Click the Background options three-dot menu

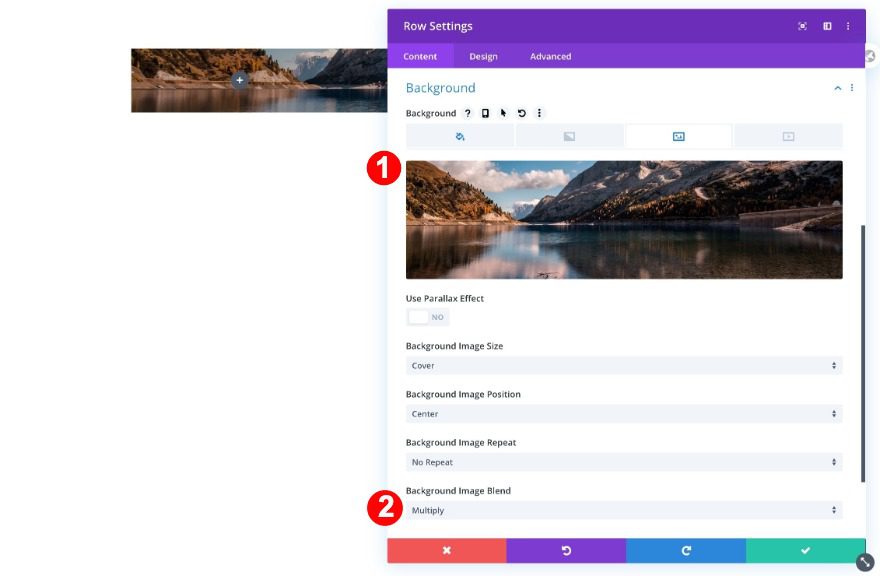click(x=538, y=113)
